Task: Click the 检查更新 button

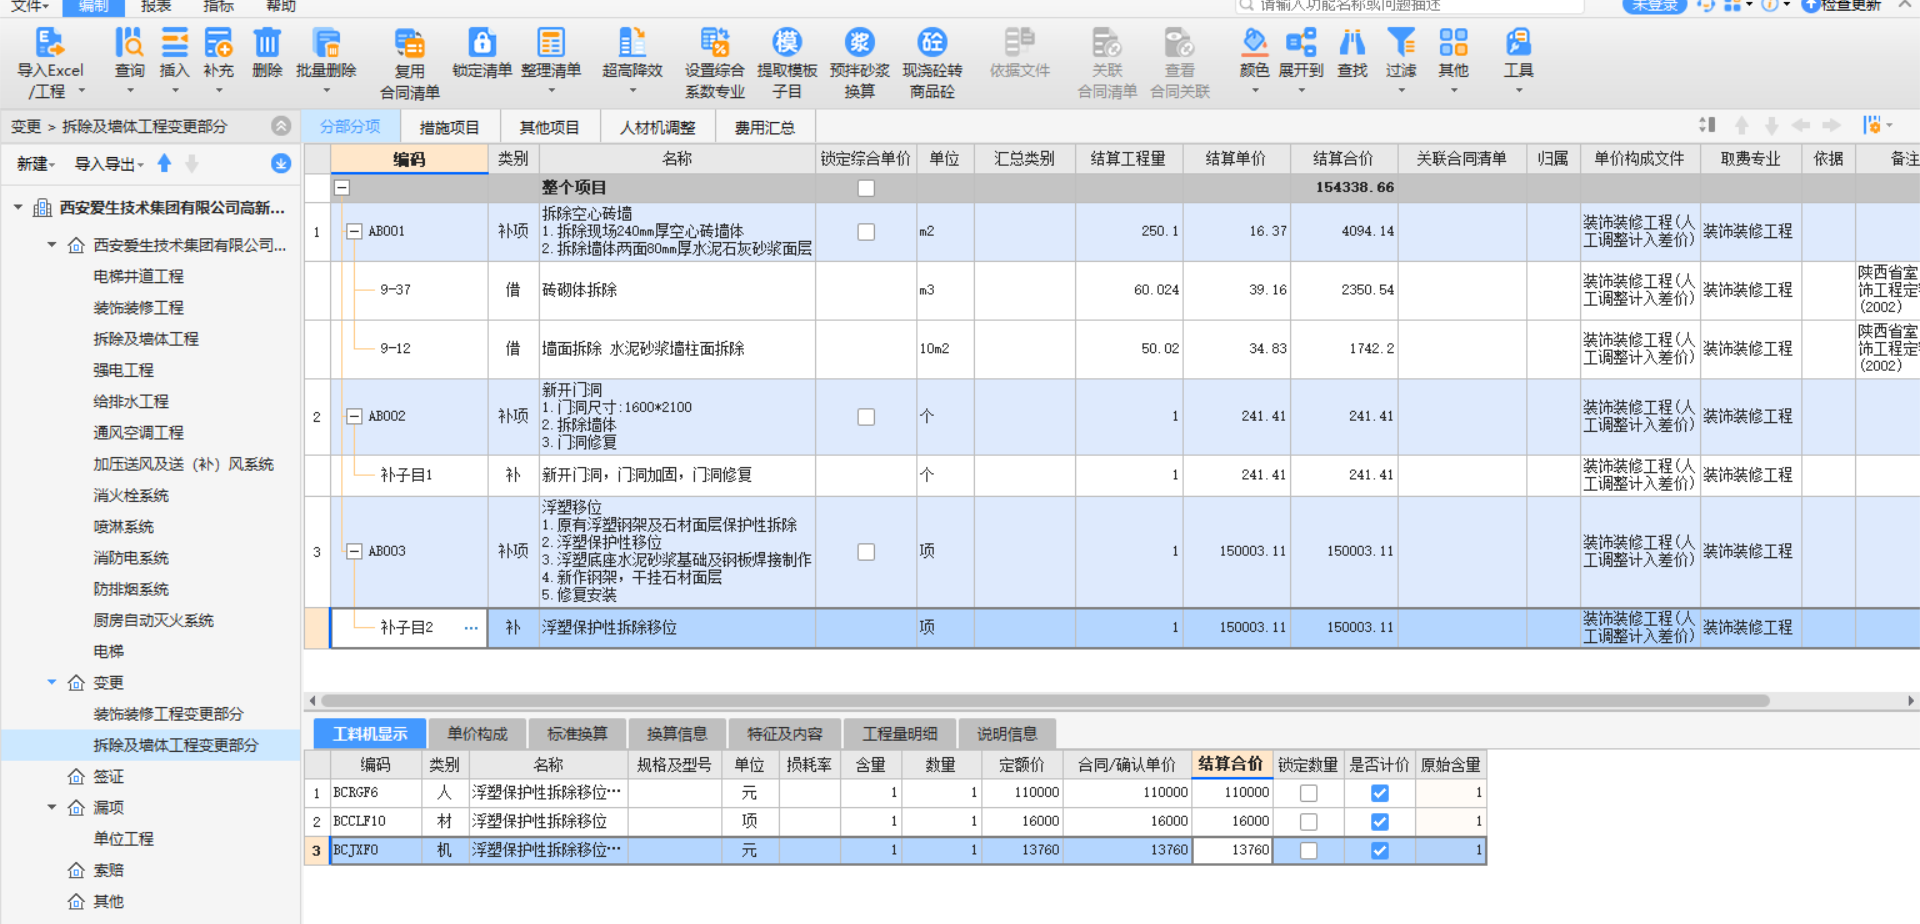Action: pyautogui.click(x=1844, y=6)
